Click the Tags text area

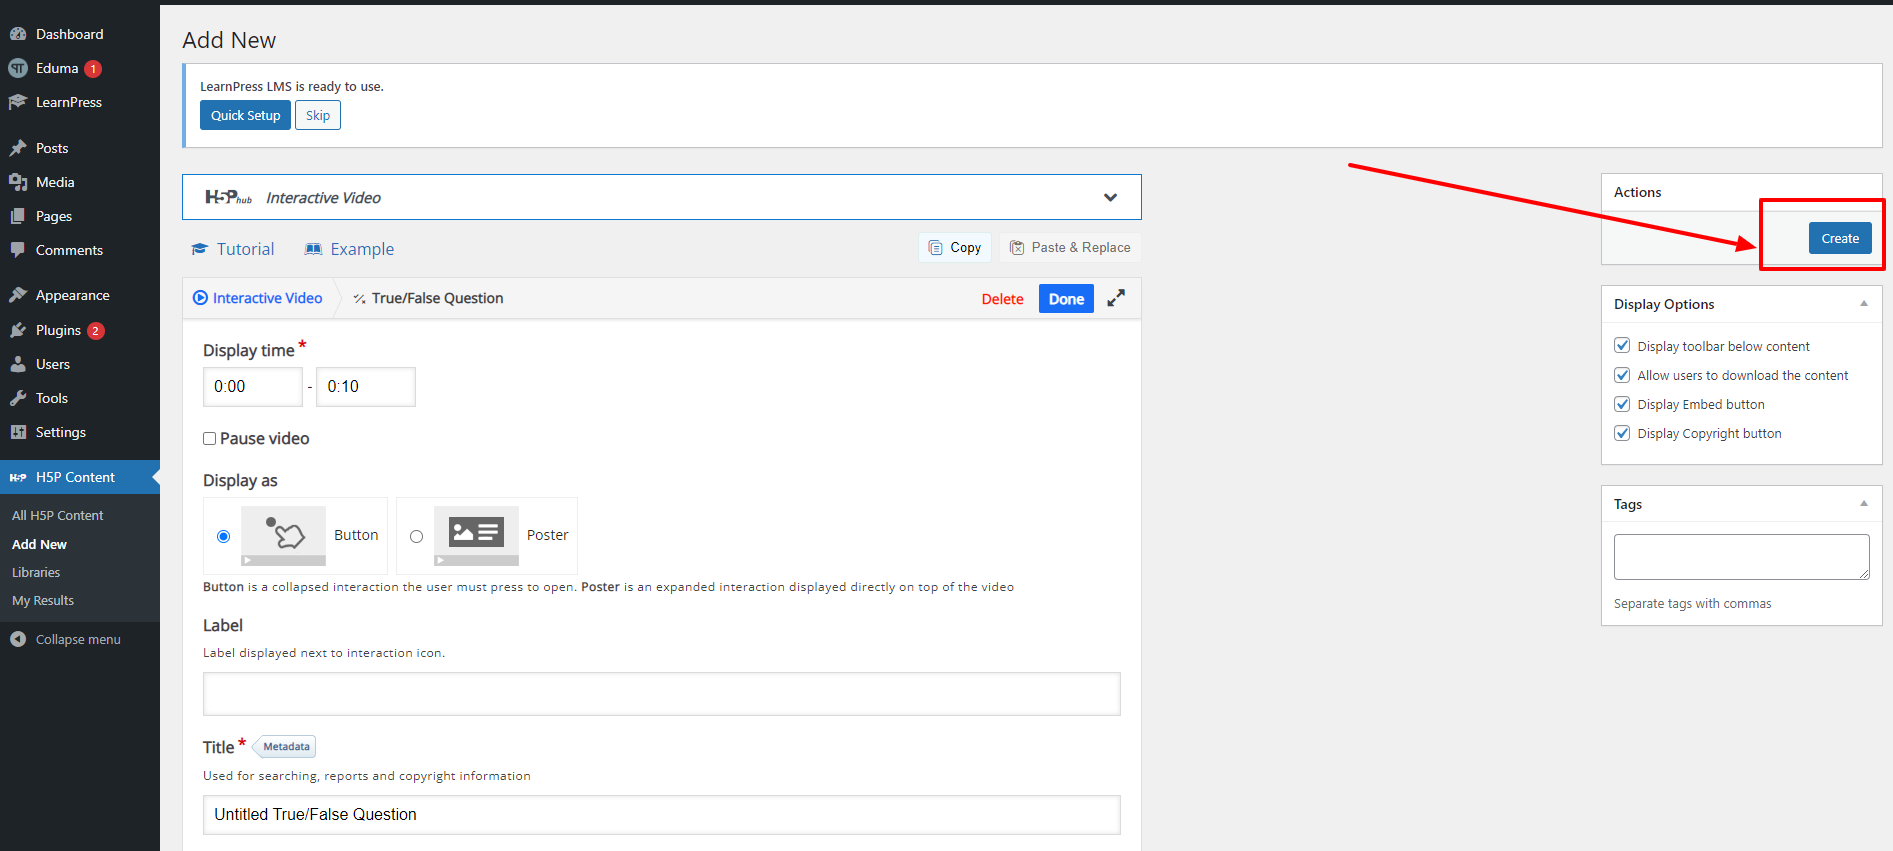(1742, 557)
